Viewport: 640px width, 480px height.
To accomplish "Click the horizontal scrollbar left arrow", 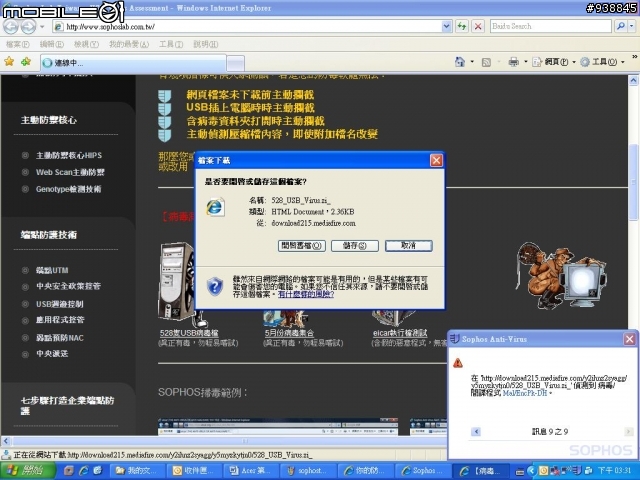I will pos(5,441).
